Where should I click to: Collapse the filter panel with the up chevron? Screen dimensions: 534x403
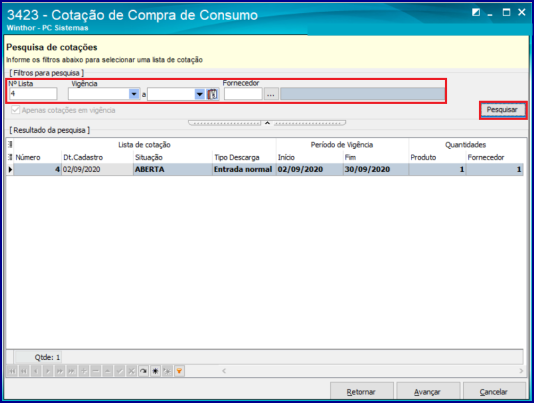tap(267, 123)
